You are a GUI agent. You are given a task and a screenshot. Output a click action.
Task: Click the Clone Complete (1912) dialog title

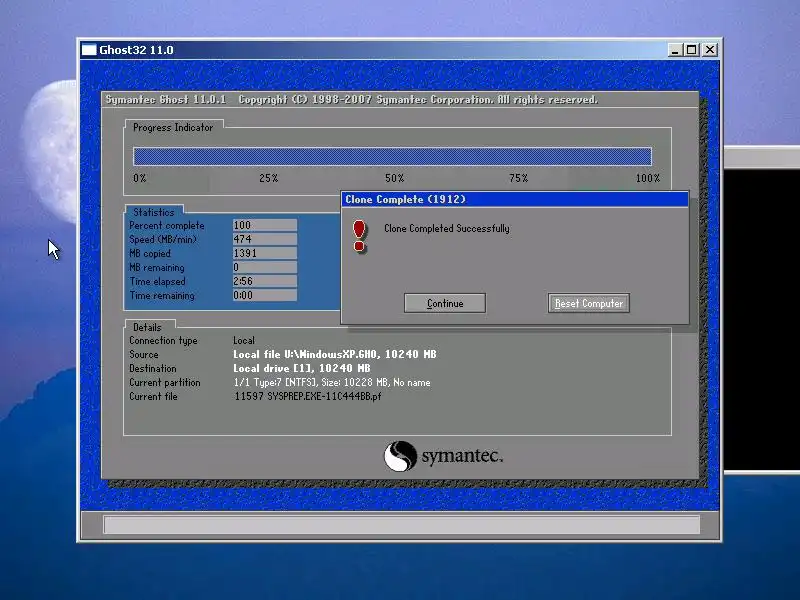406,199
